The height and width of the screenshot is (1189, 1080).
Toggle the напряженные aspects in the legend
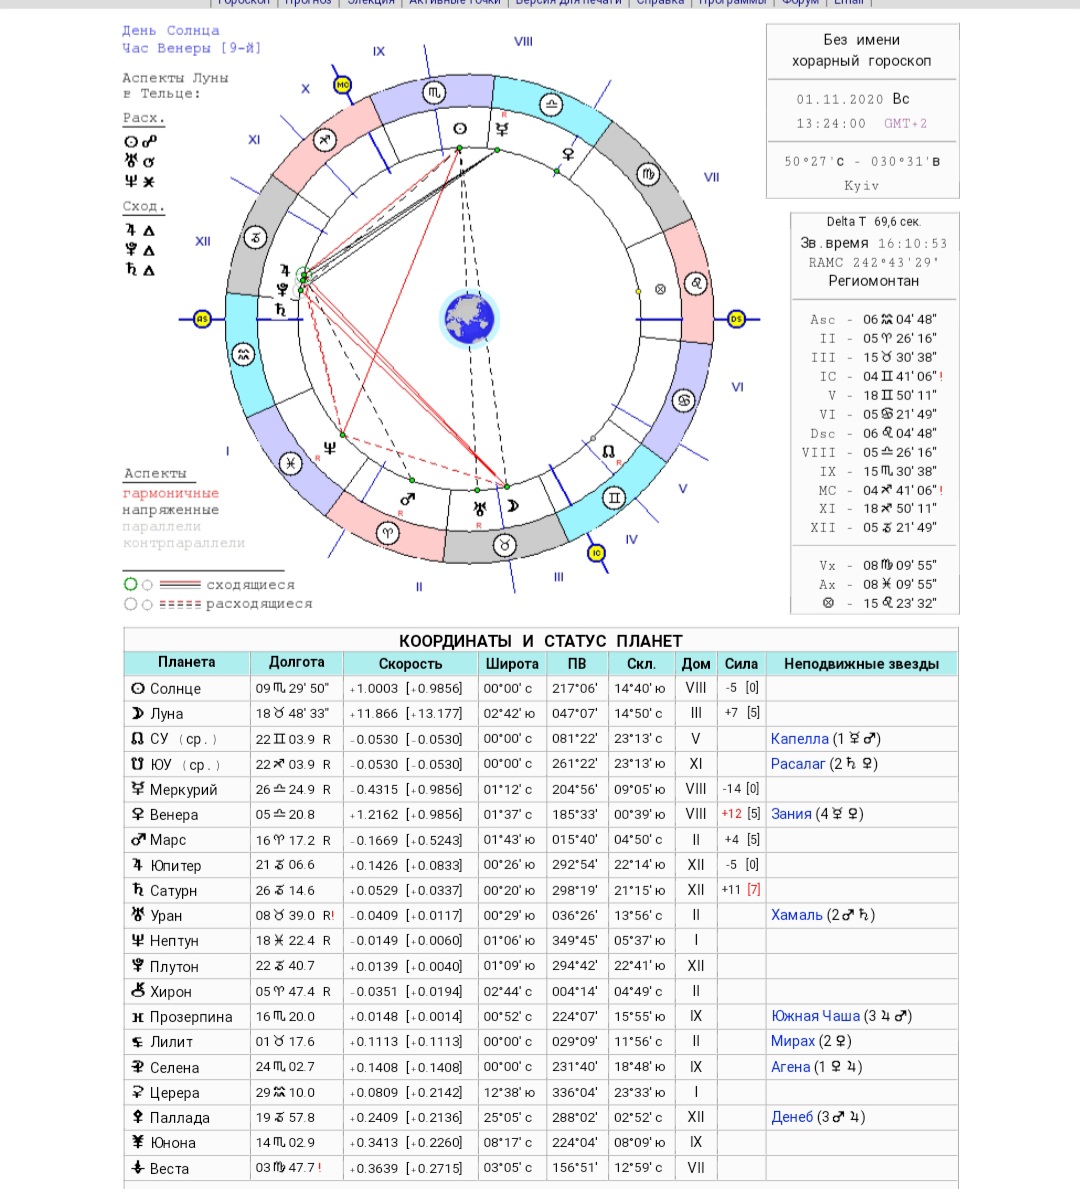[x=170, y=510]
